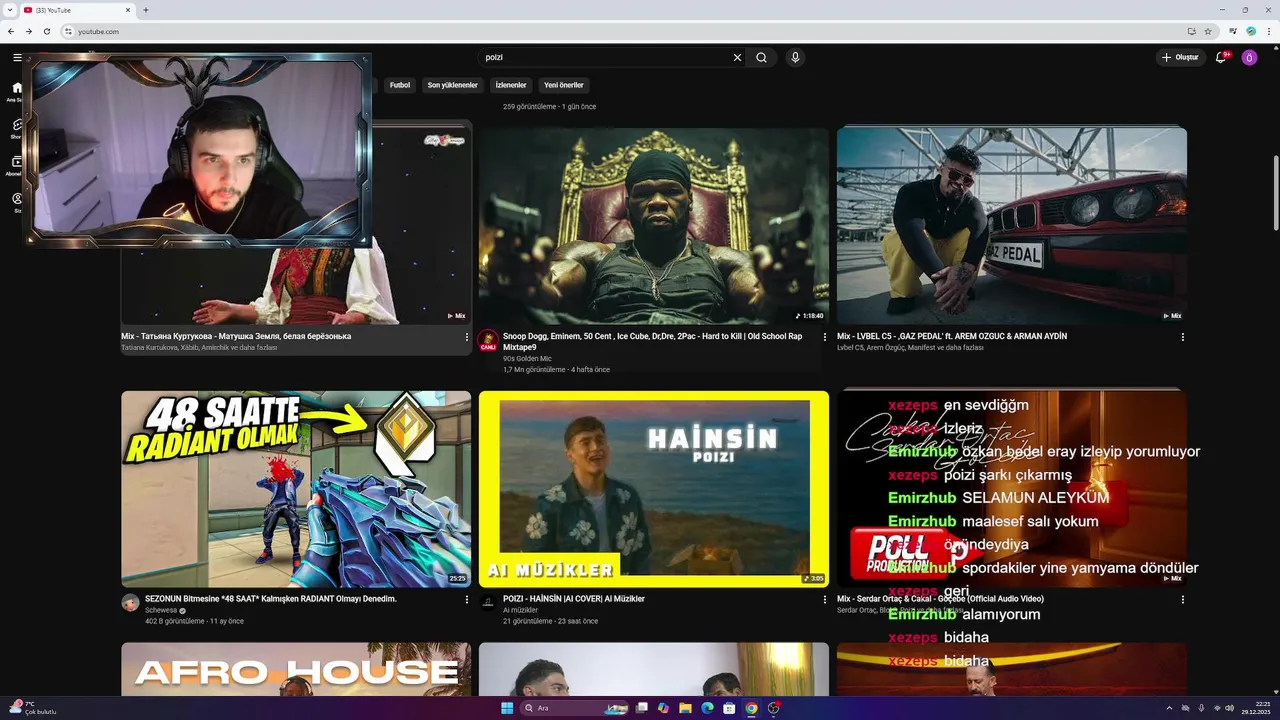The height and width of the screenshot is (720, 1280).
Task: Open Mix - Serdar Ortaç & Cakal title
Action: click(940, 599)
